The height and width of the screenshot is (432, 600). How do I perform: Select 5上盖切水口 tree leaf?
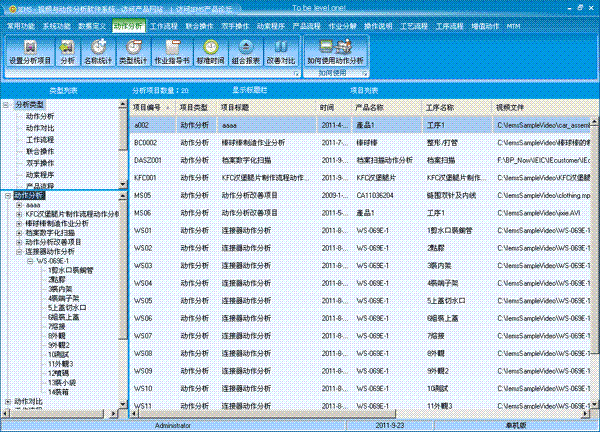tap(67, 308)
